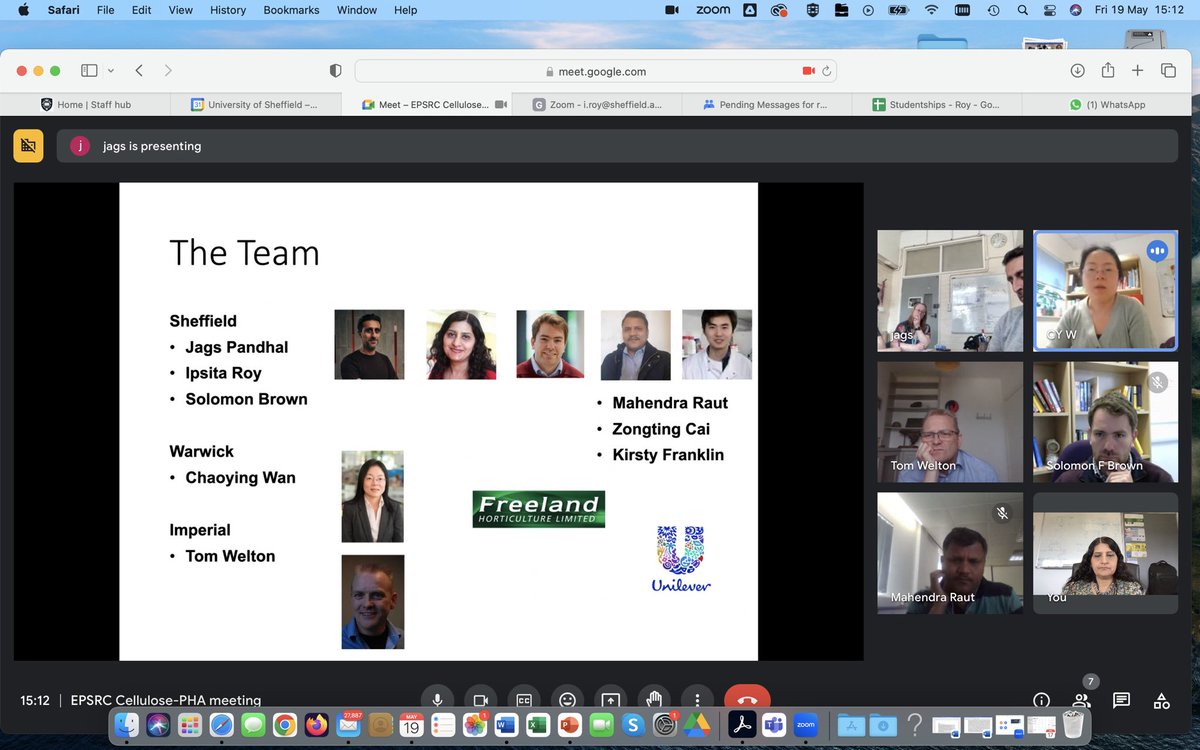Screen dimensions: 1200x750
Task: Show Safari downloads
Action: 1077,71
